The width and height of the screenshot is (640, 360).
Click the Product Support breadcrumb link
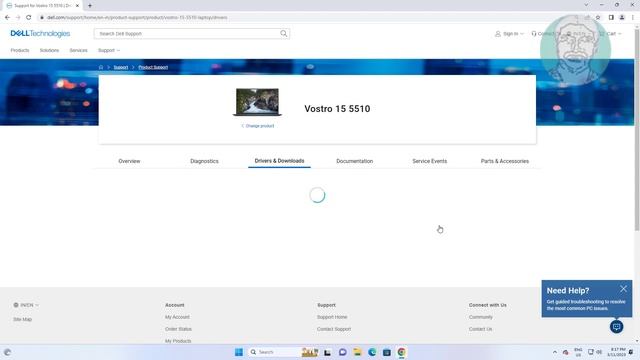[153, 67]
